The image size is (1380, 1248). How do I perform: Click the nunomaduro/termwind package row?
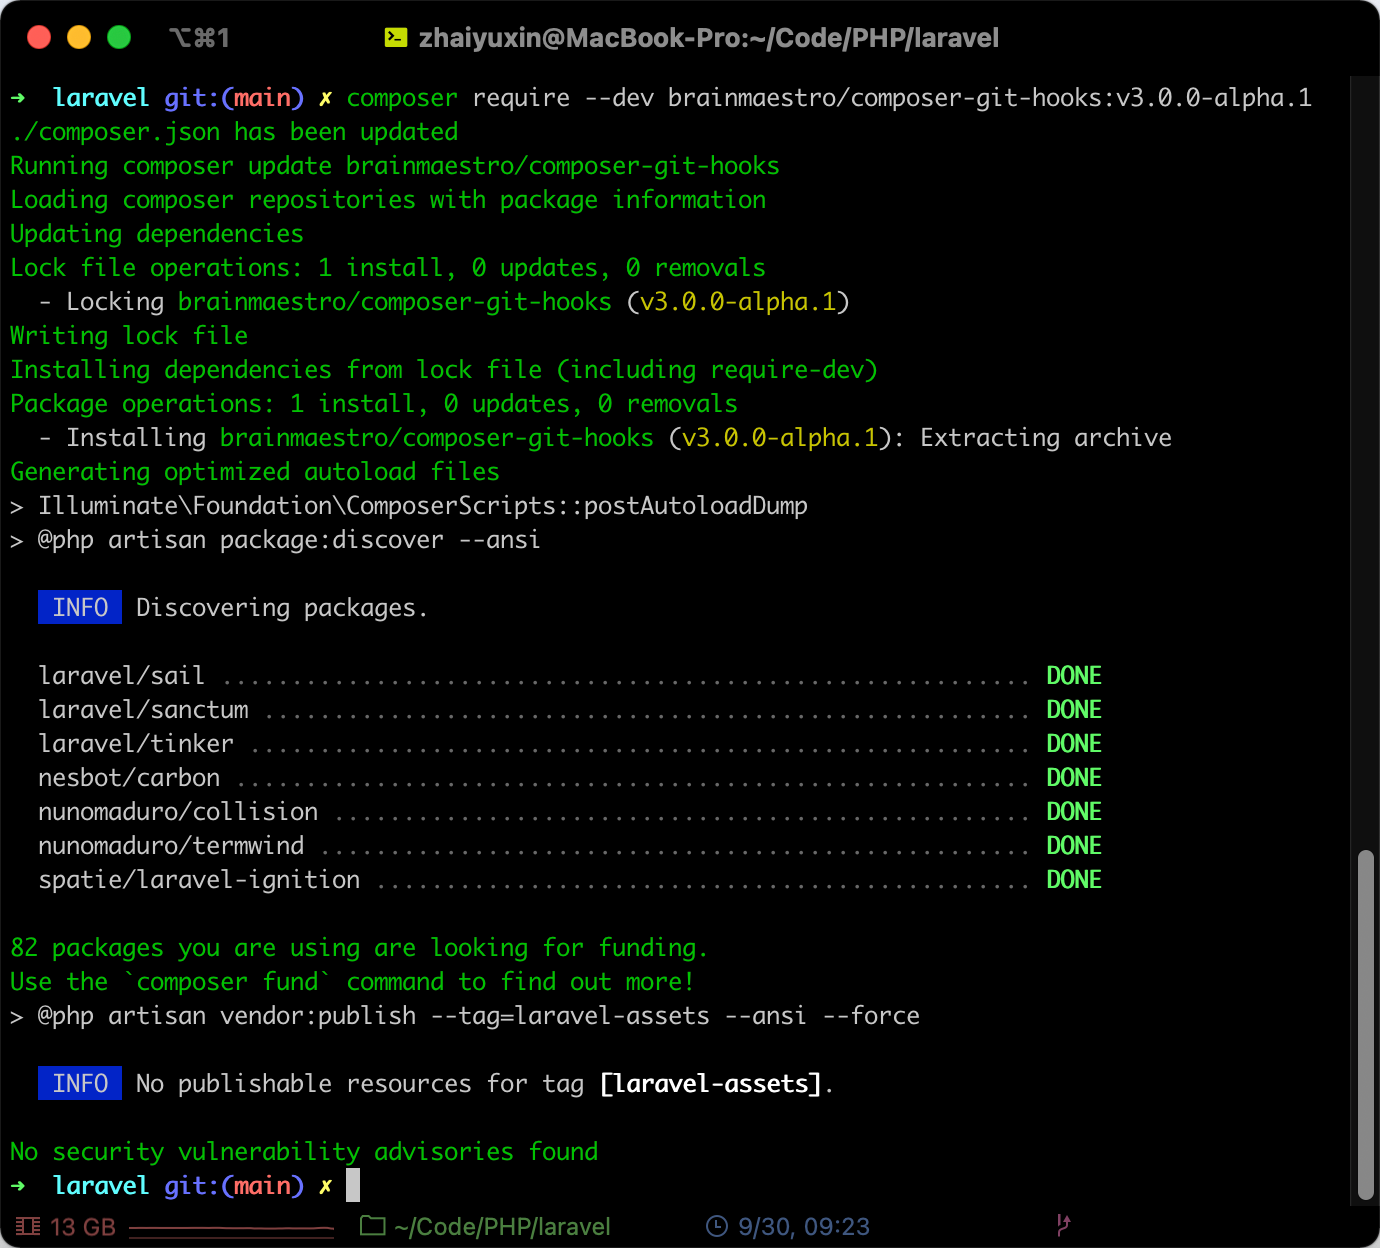coord(570,846)
